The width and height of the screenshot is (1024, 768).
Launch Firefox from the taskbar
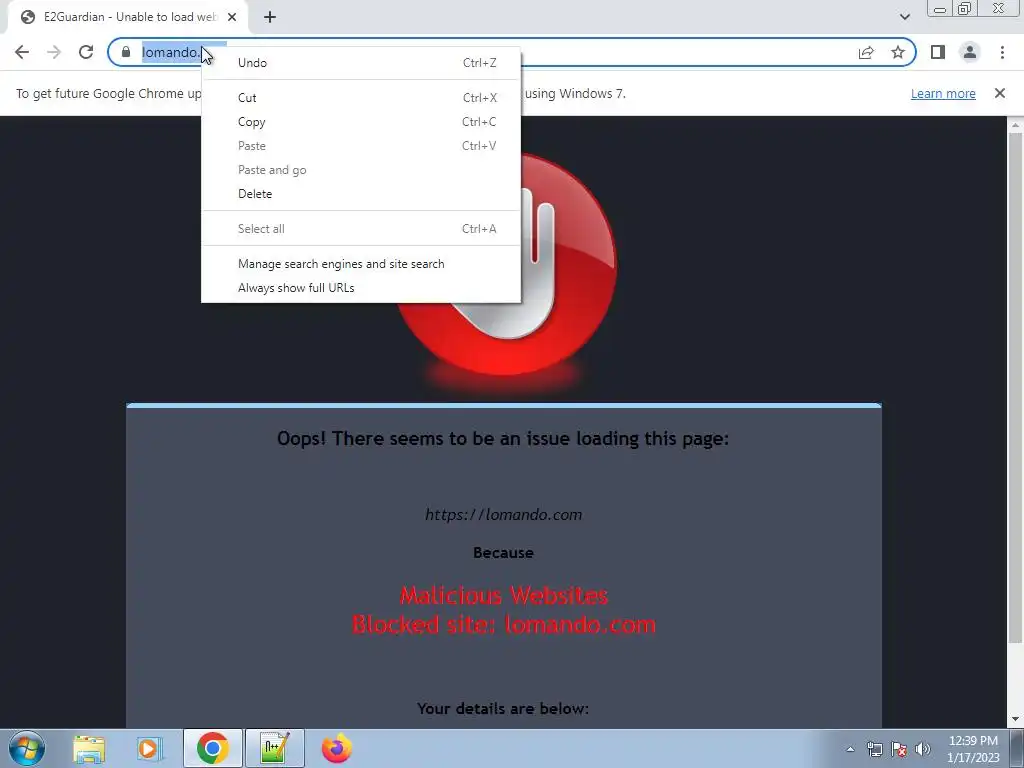(336, 748)
